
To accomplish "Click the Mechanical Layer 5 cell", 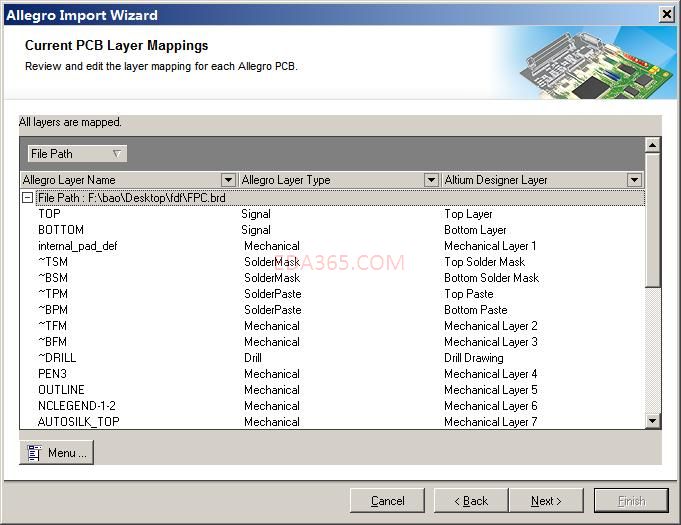I will [490, 390].
